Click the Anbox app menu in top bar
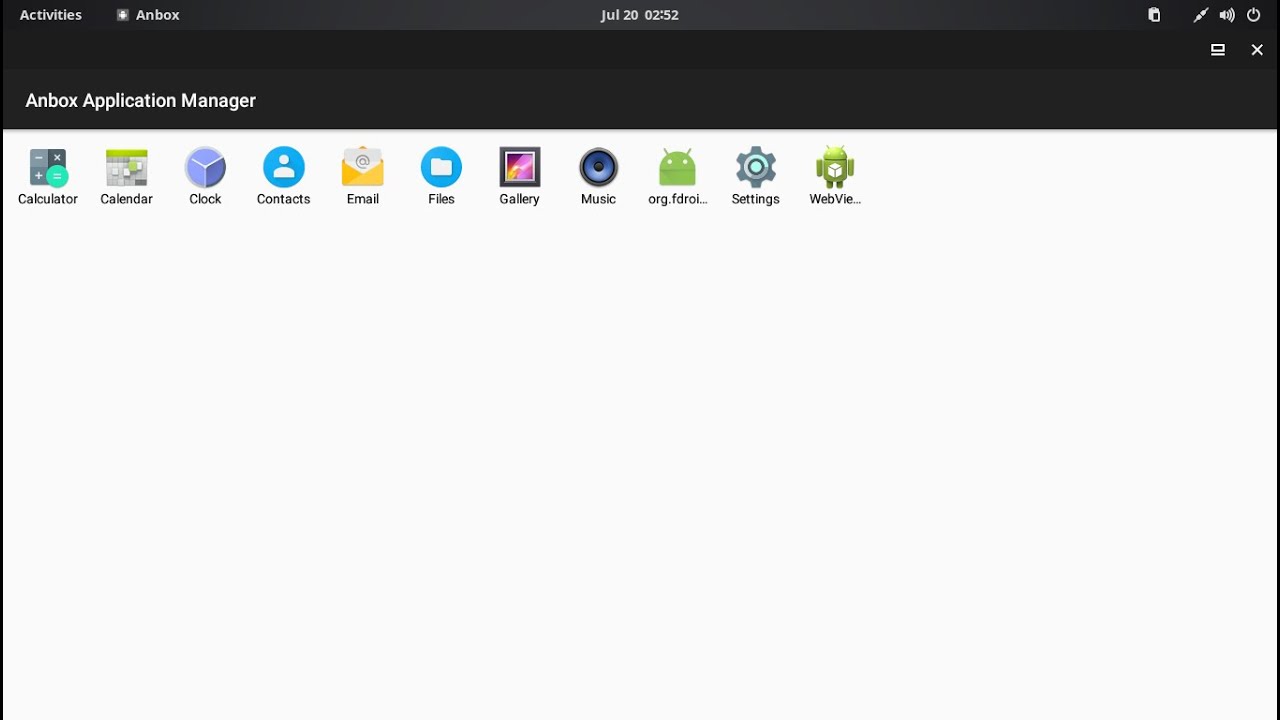1280x720 pixels. (x=148, y=15)
